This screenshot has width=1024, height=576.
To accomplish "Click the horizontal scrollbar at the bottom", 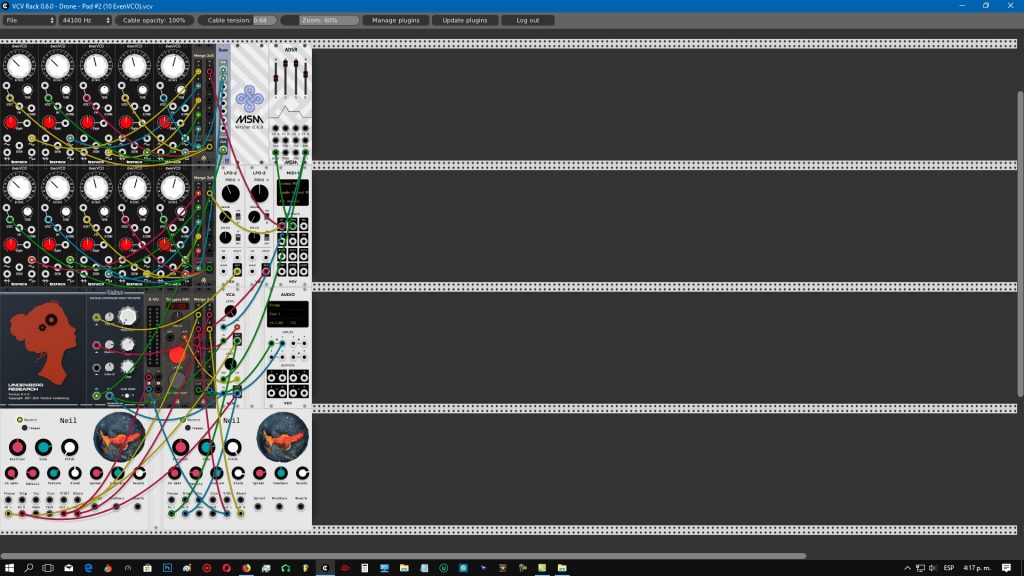I will coord(403,556).
